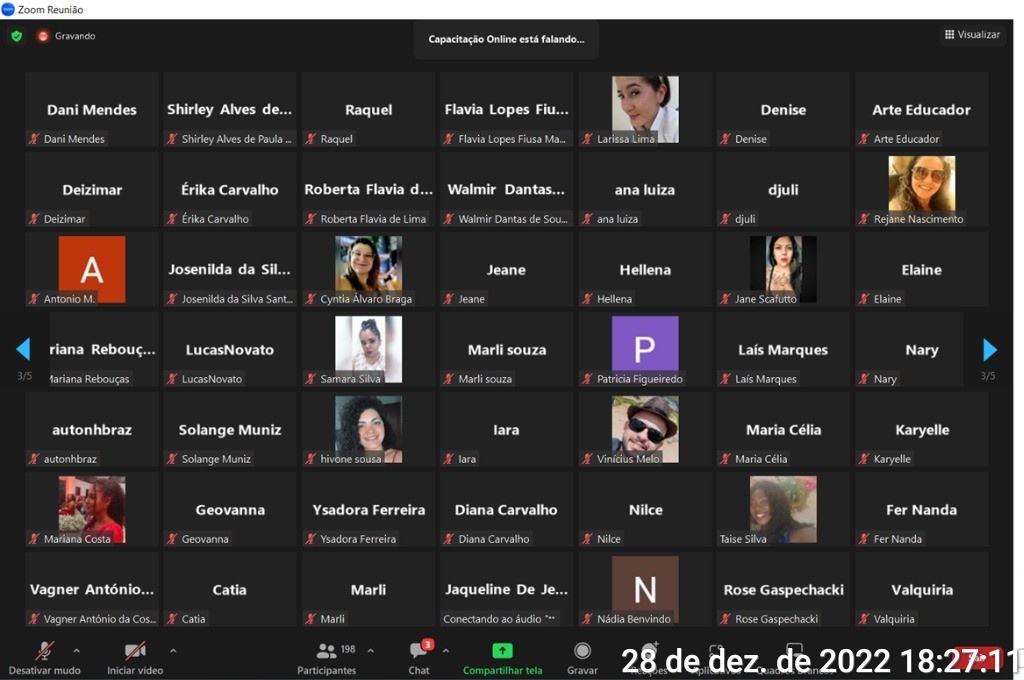This screenshot has width=1024, height=680.
Task: Expand audio options arrow beside Desativar mudo
Action: [x=77, y=651]
